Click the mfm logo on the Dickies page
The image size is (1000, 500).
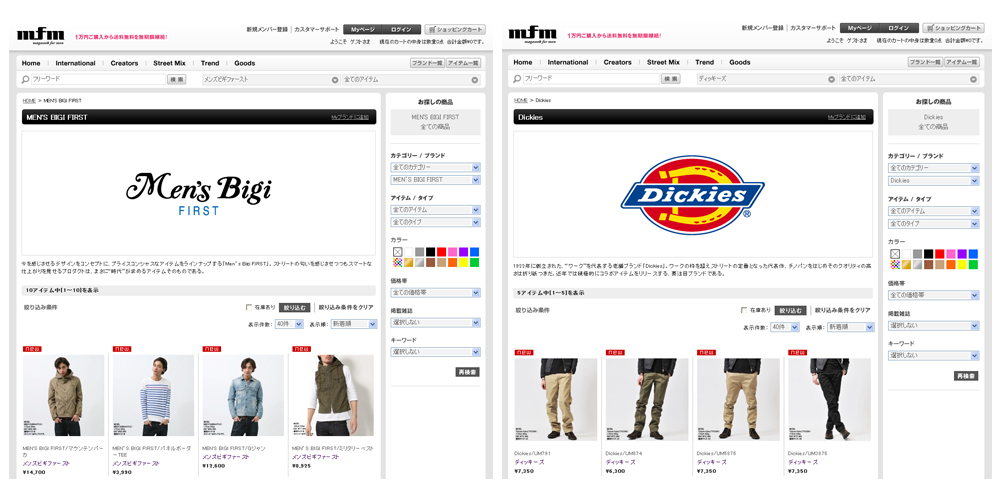click(x=533, y=35)
